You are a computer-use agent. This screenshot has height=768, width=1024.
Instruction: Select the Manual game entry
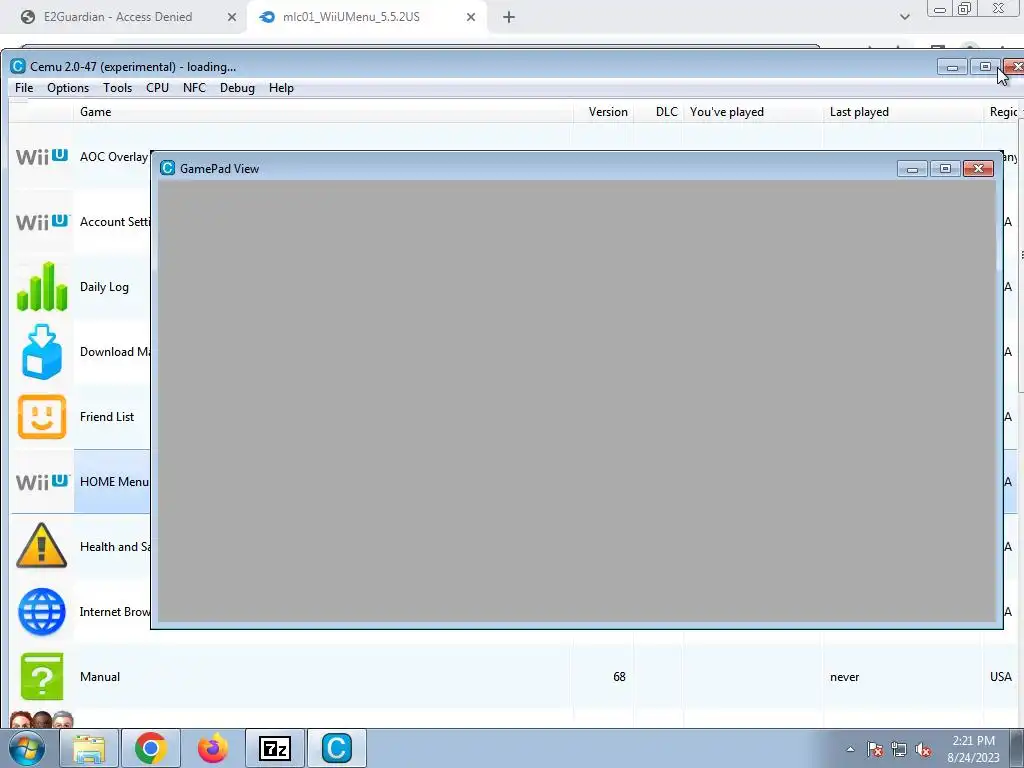100,677
